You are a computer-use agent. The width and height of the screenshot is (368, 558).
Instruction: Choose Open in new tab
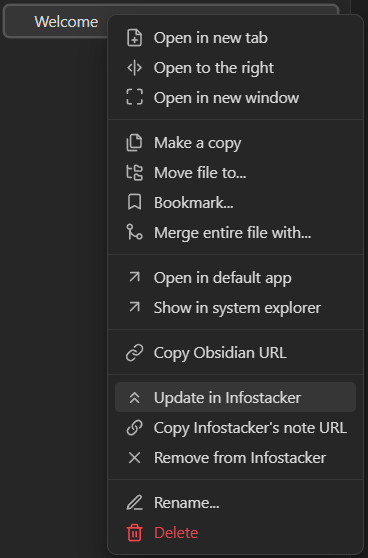pos(235,38)
